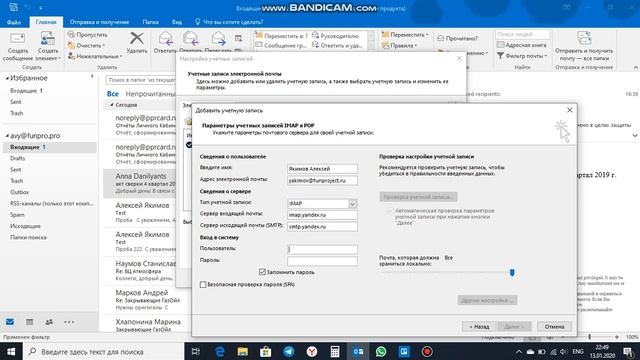Open more navigation options (three dots)

tap(69, 322)
